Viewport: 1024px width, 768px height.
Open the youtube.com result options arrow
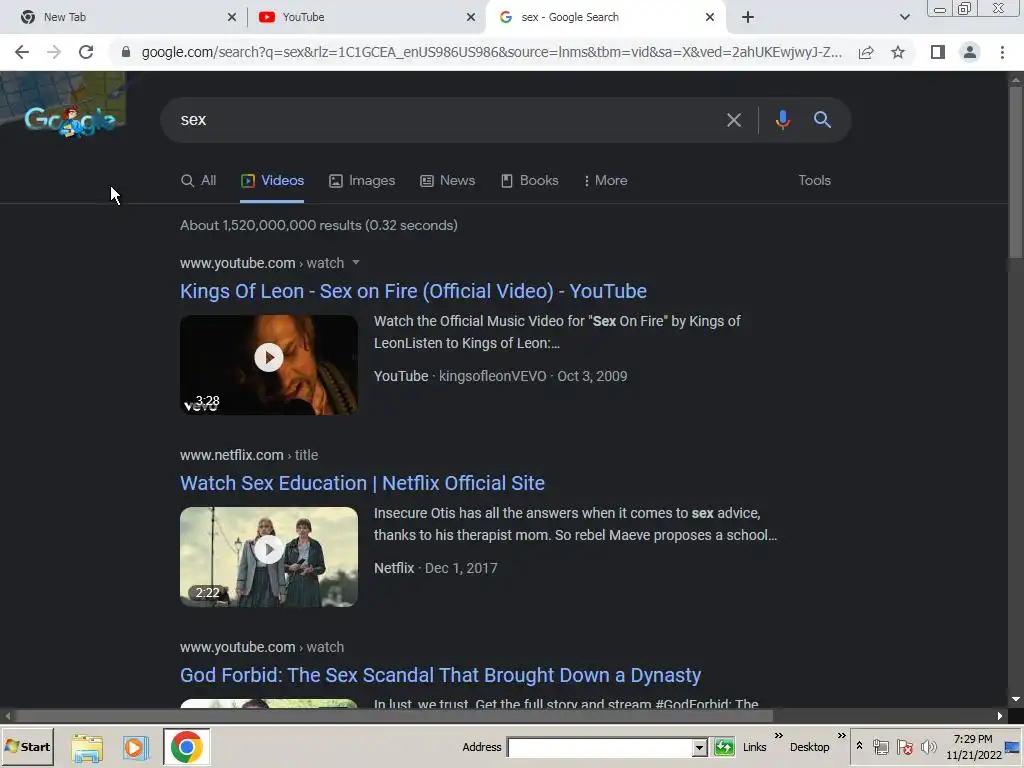pyautogui.click(x=356, y=263)
